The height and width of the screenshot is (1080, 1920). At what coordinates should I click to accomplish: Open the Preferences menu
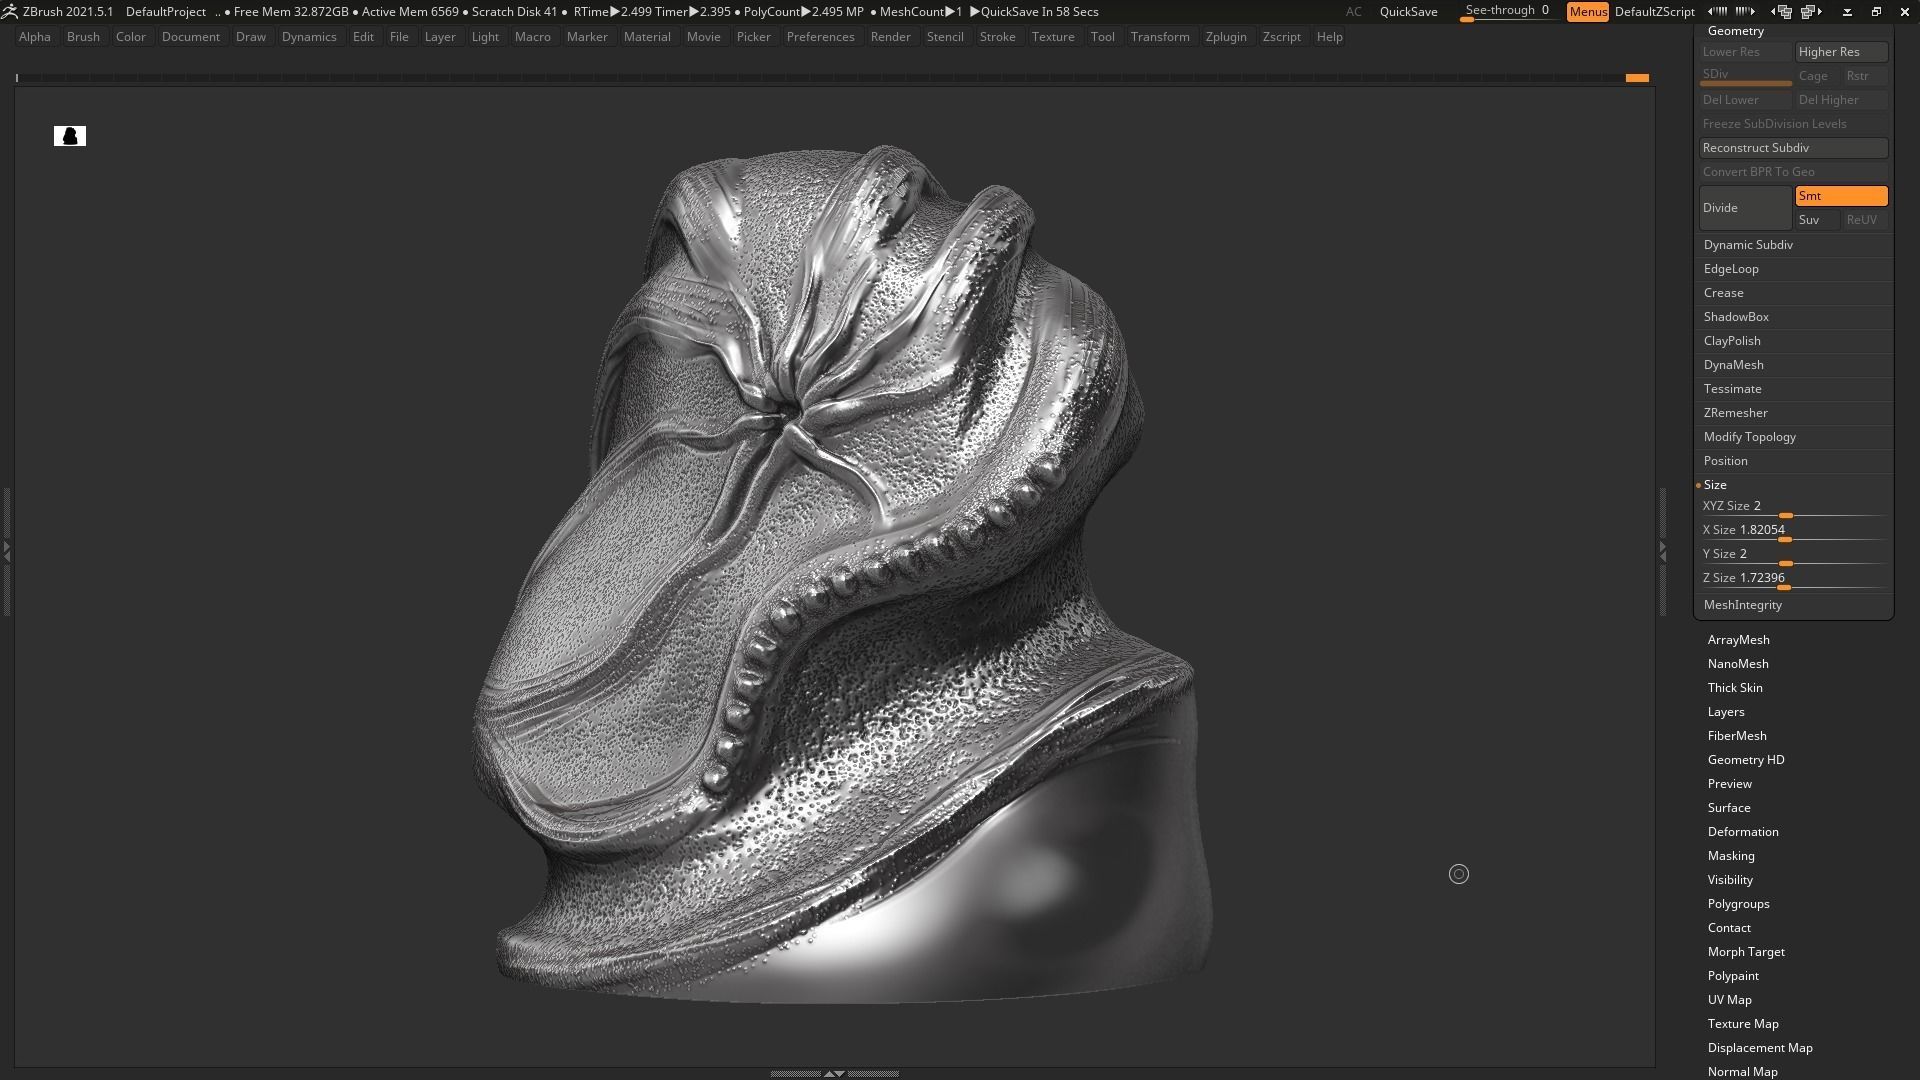(x=820, y=37)
